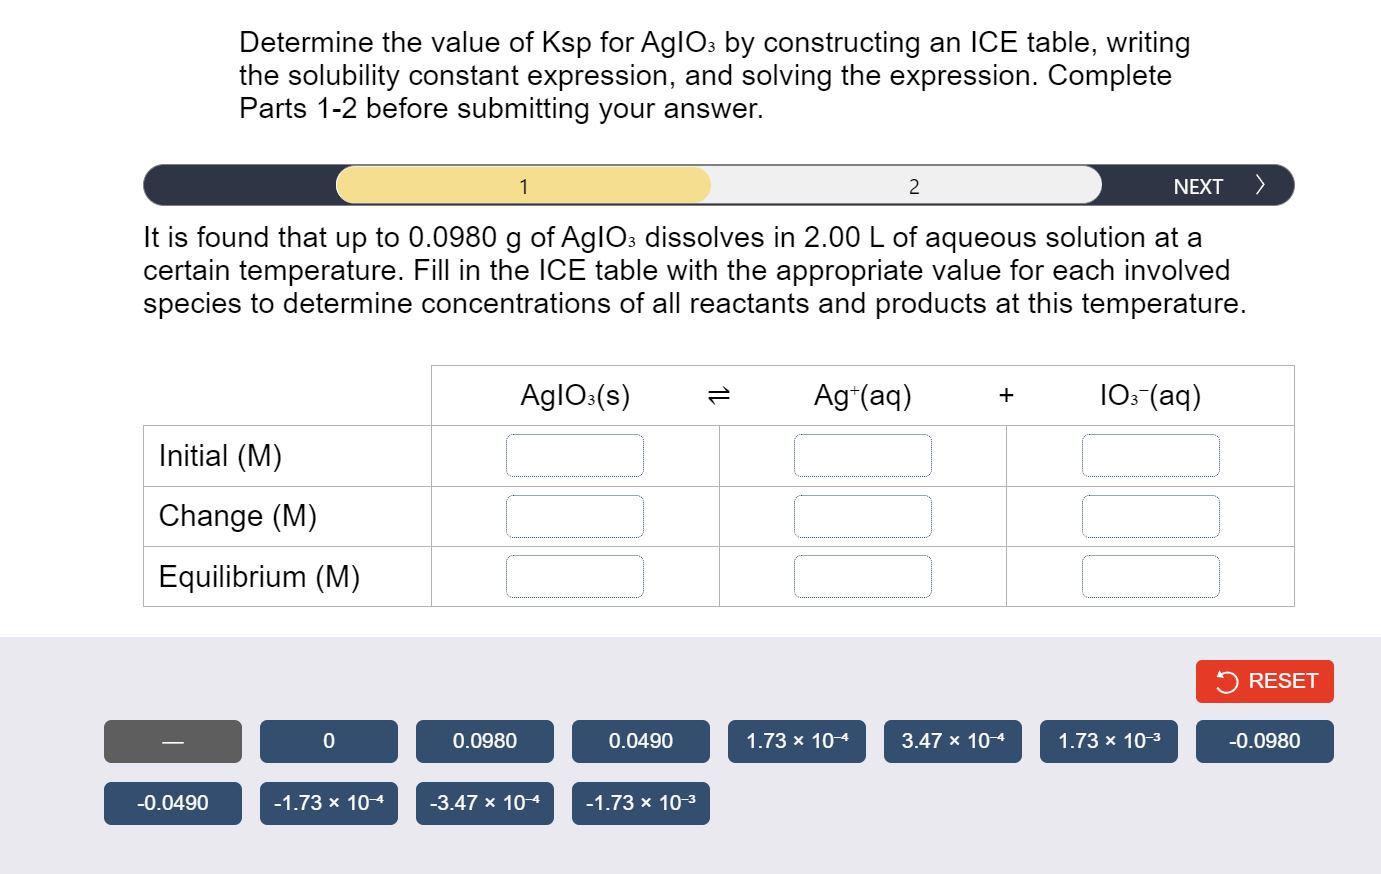Click the NEXT chevron arrow
Viewport: 1381px width, 874px height.
[1259, 184]
